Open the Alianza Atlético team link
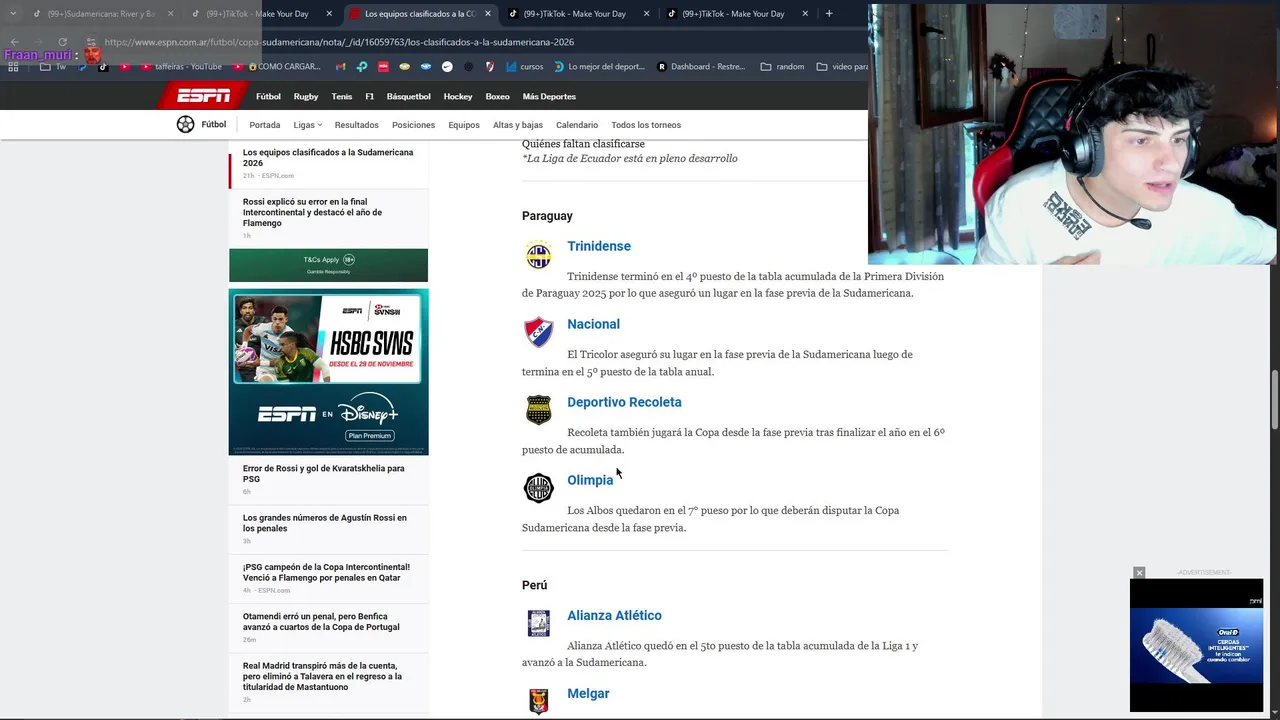The height and width of the screenshot is (720, 1280). click(614, 615)
